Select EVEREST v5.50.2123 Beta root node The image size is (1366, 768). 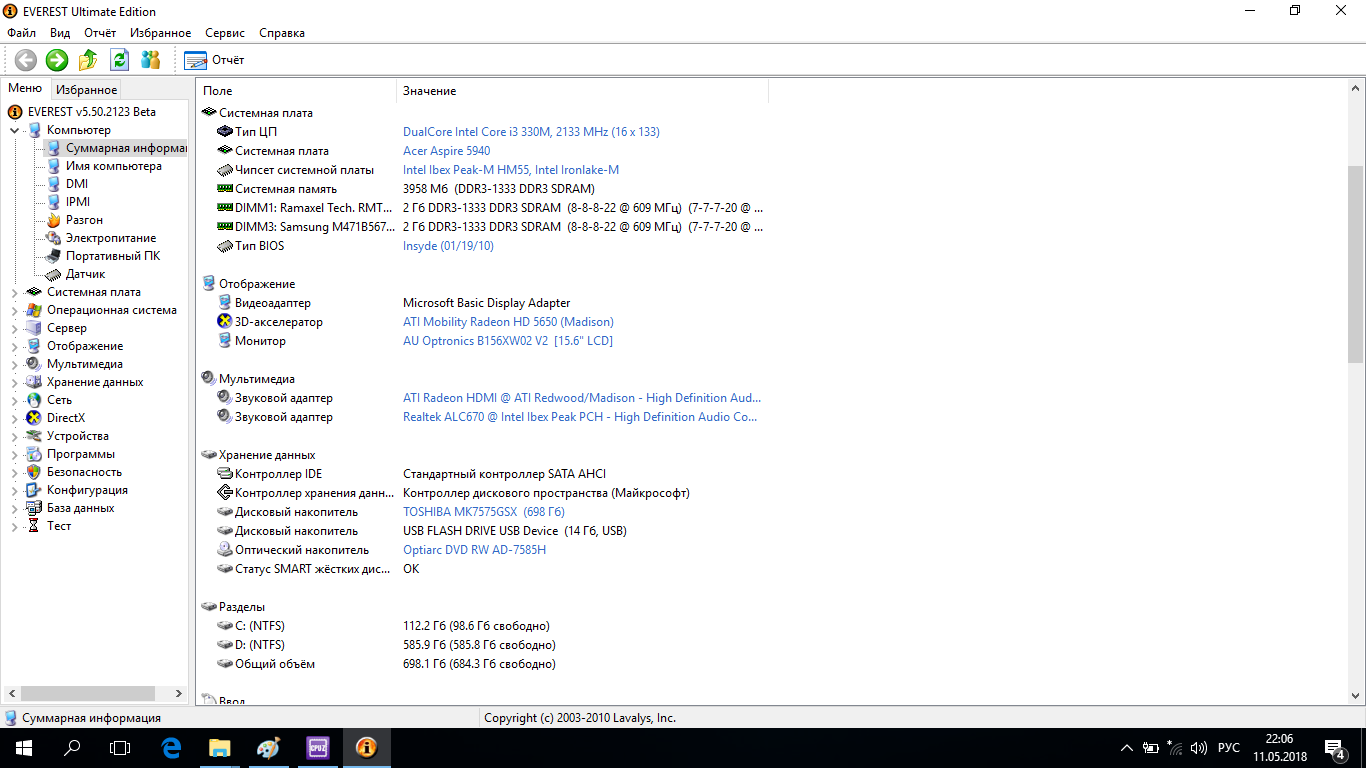pyautogui.click(x=92, y=112)
